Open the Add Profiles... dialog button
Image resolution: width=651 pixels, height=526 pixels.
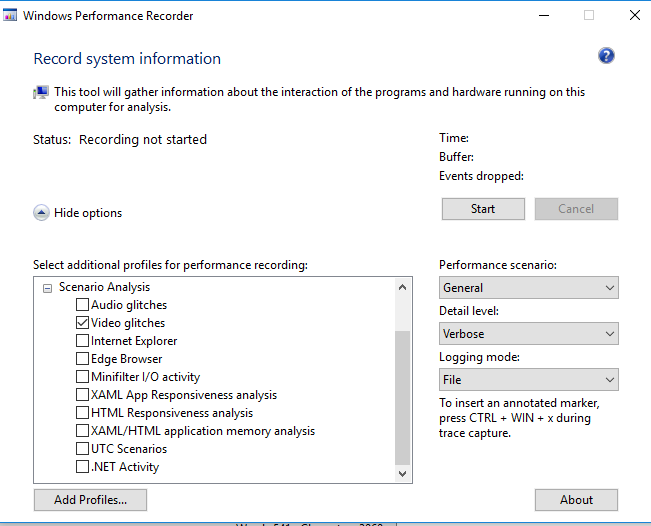(91, 500)
